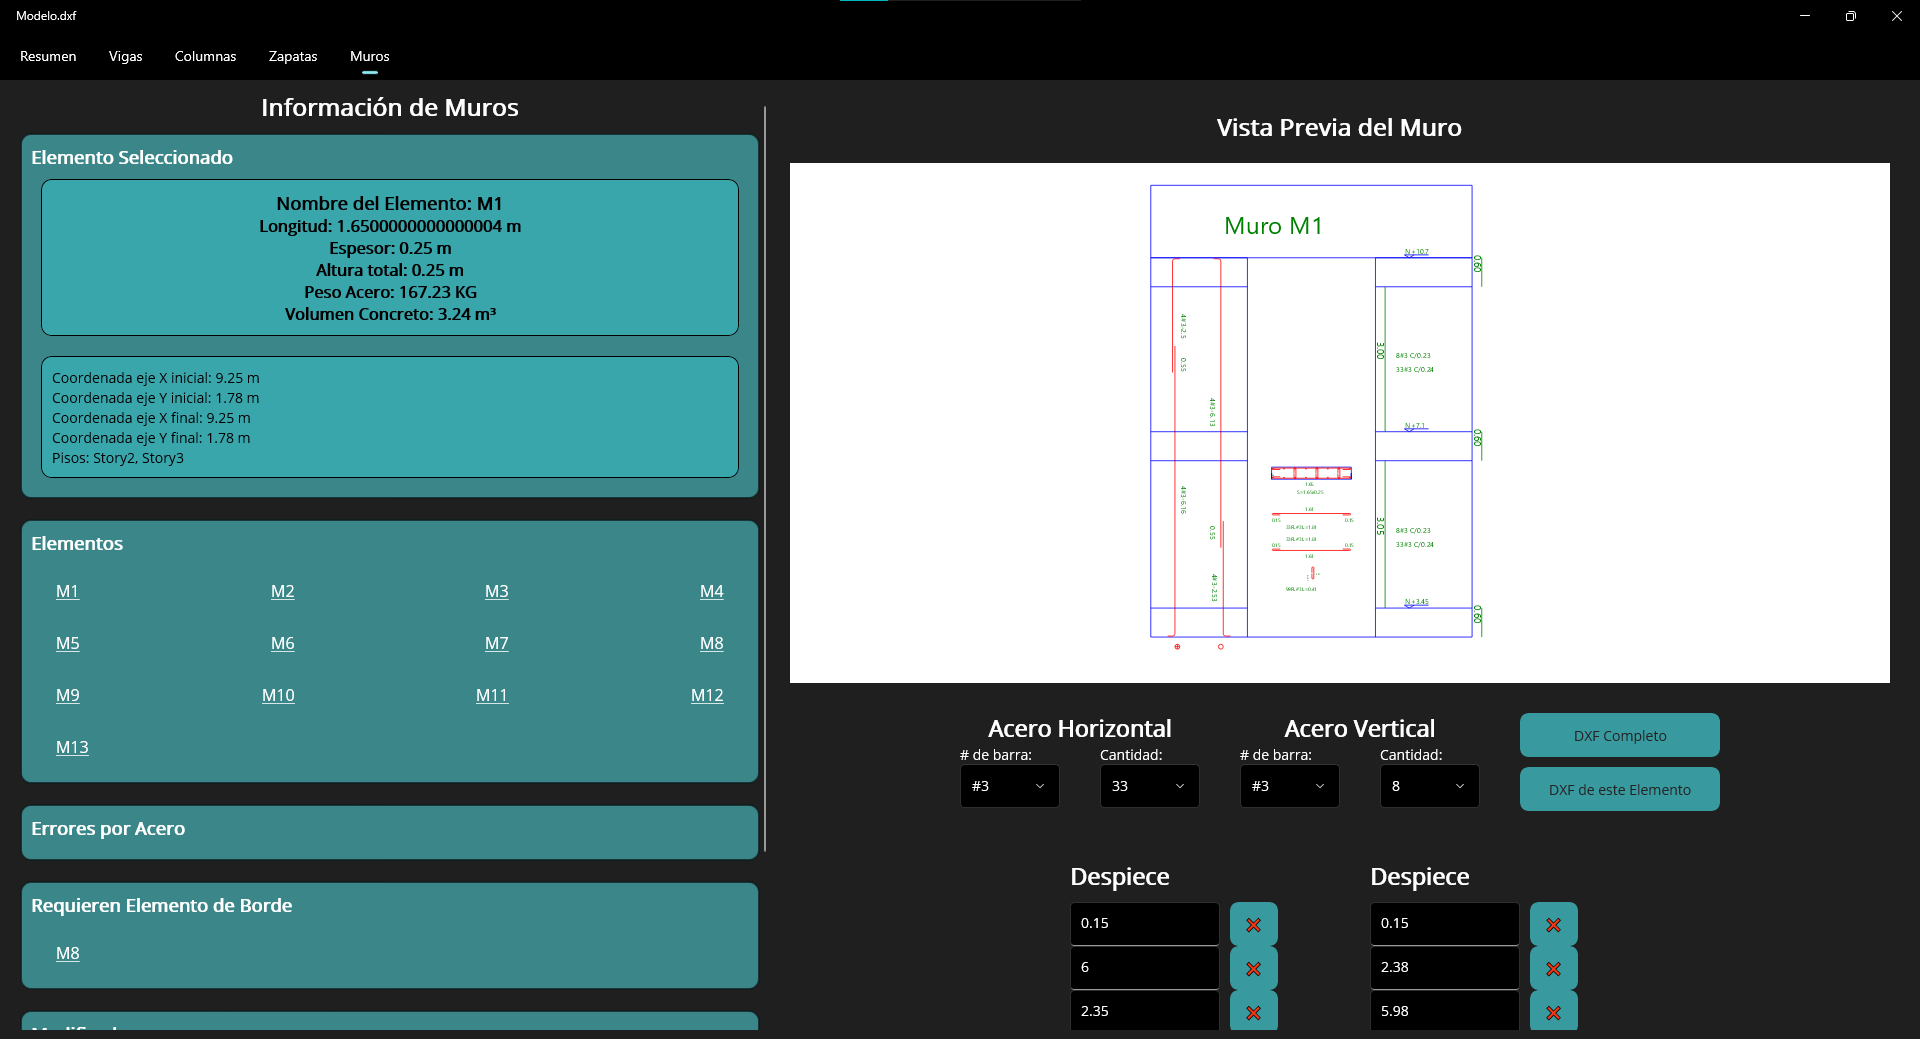
Task: Click Coordenada eje X inicial: 9.25 m
Action: point(156,378)
